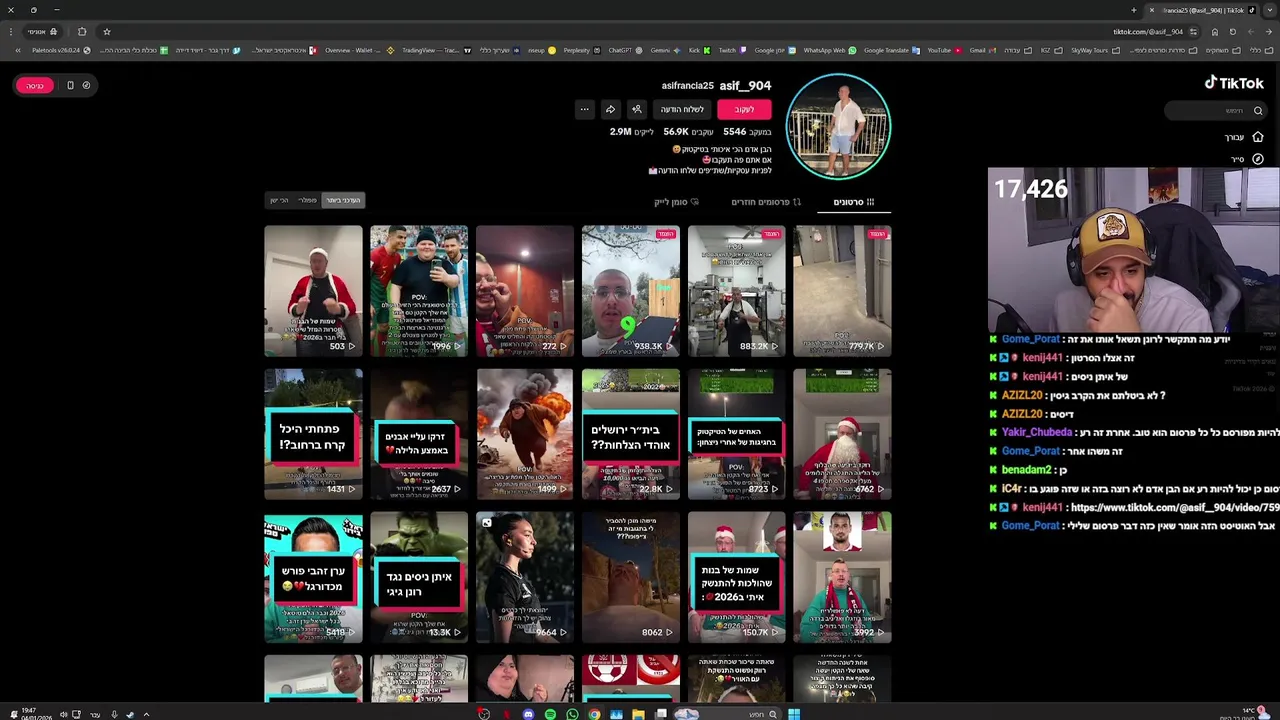The width and height of the screenshot is (1280, 720).
Task: Open the asif__904 profile picture
Action: [838, 126]
